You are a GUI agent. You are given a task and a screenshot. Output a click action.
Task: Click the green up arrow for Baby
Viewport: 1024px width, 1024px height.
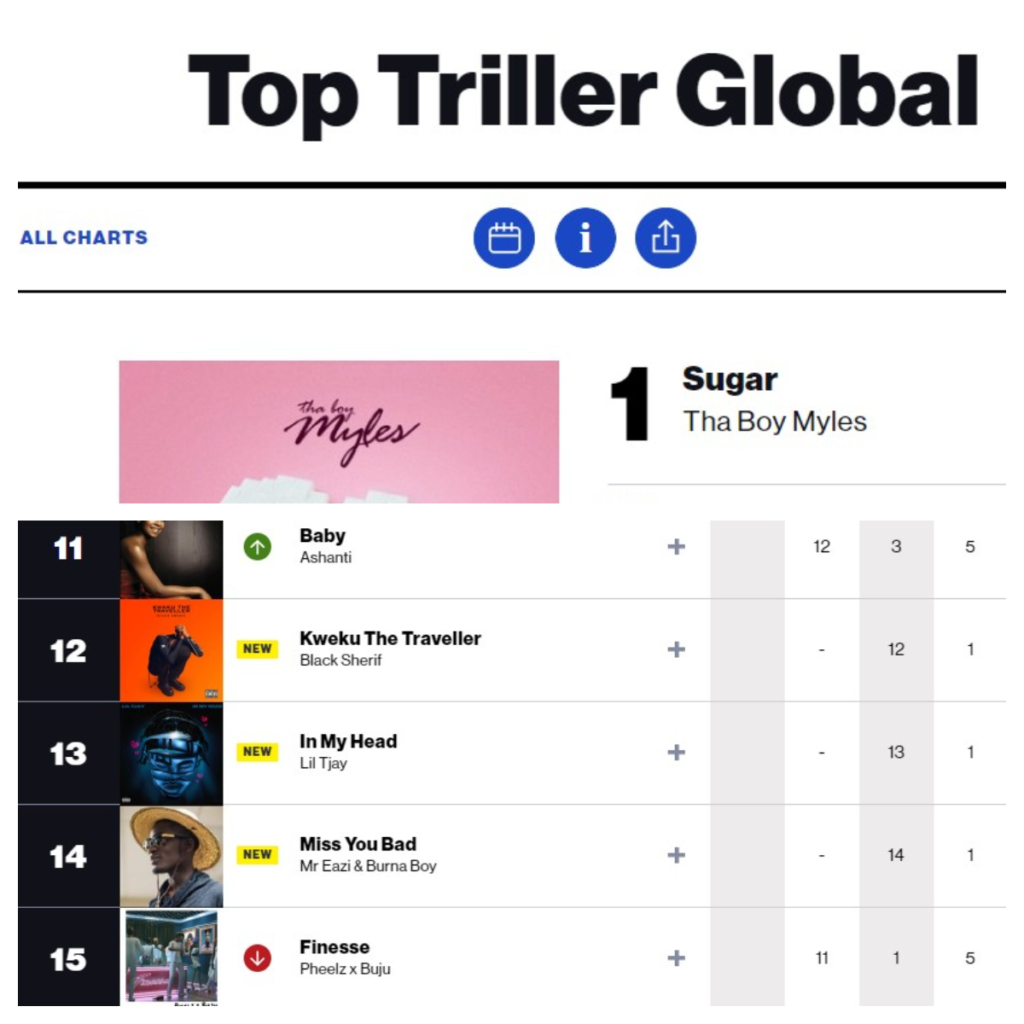257,547
